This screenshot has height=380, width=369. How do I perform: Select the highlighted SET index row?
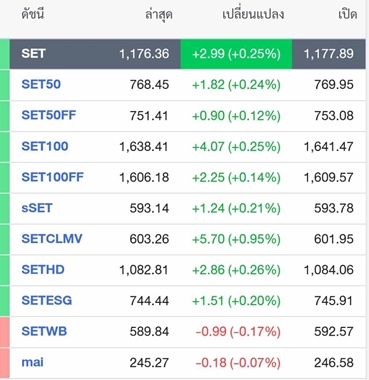tap(188, 54)
